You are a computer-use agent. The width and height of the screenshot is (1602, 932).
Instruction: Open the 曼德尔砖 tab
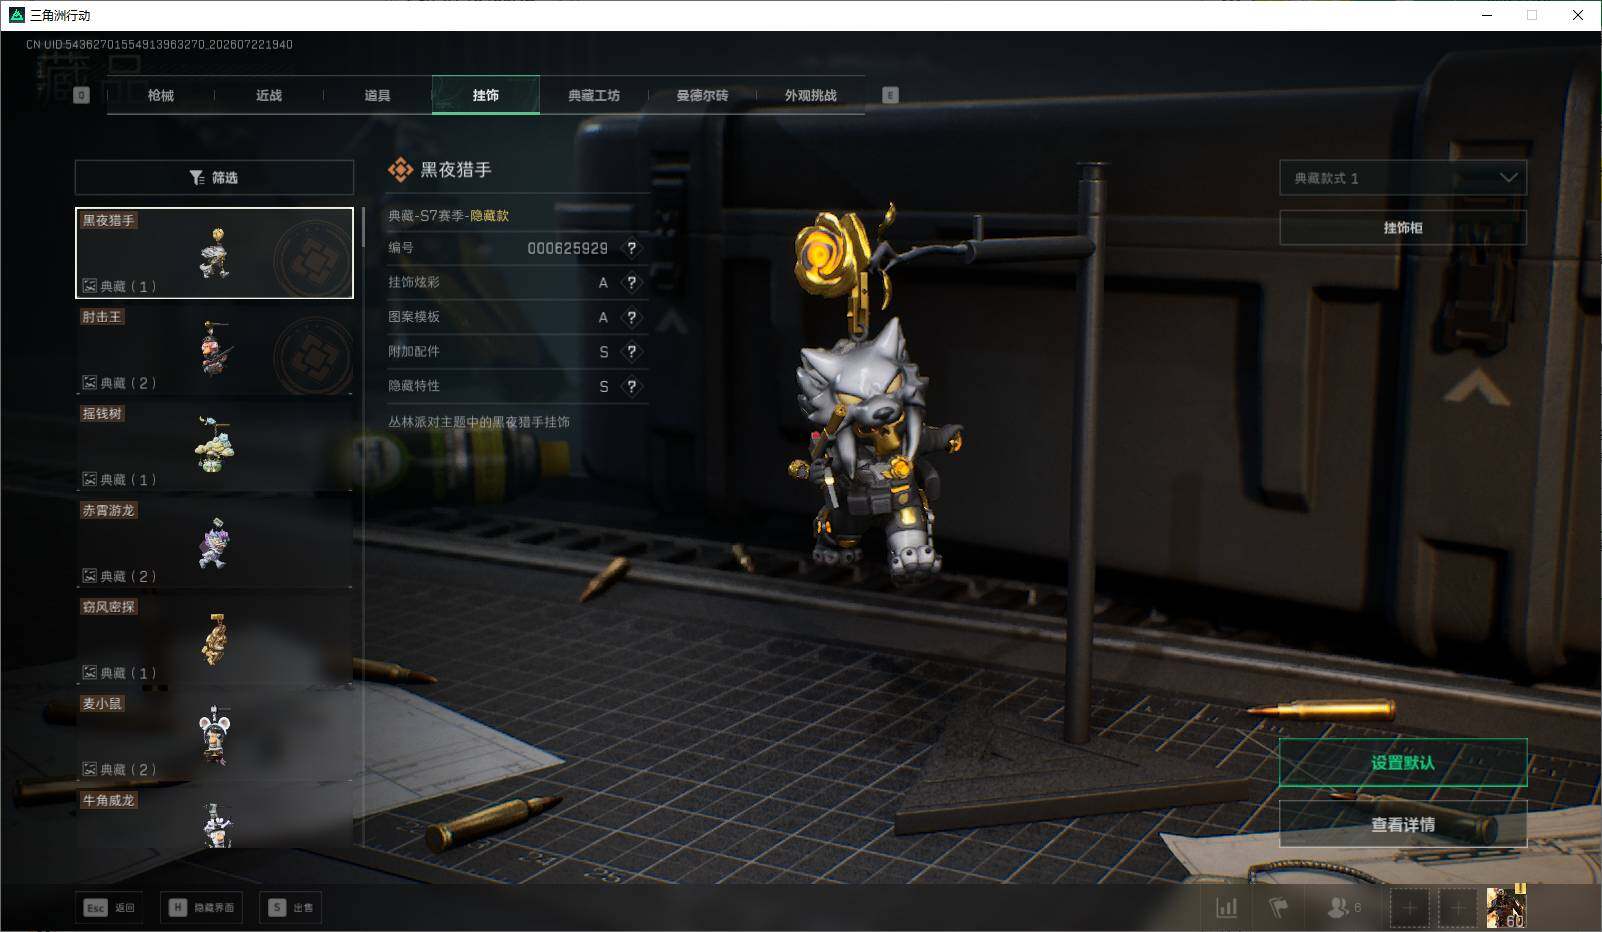click(702, 95)
